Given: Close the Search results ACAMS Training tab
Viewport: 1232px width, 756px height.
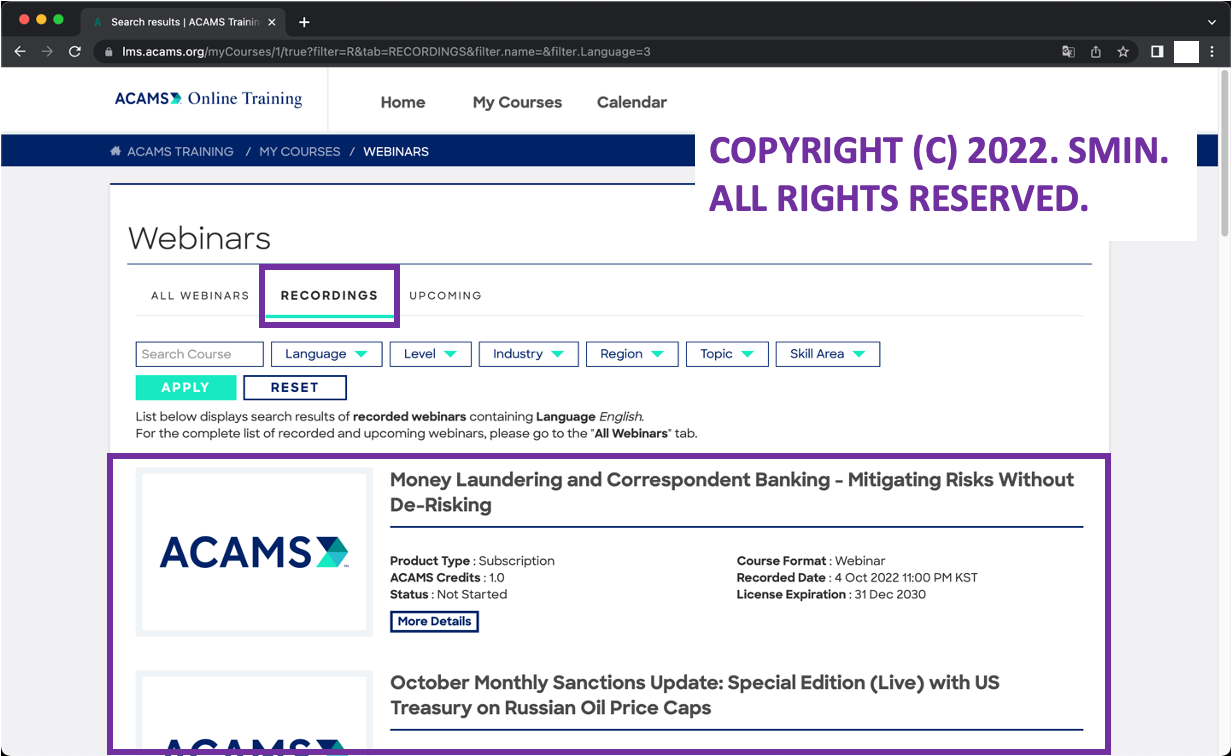Looking at the screenshot, I should tap(272, 22).
